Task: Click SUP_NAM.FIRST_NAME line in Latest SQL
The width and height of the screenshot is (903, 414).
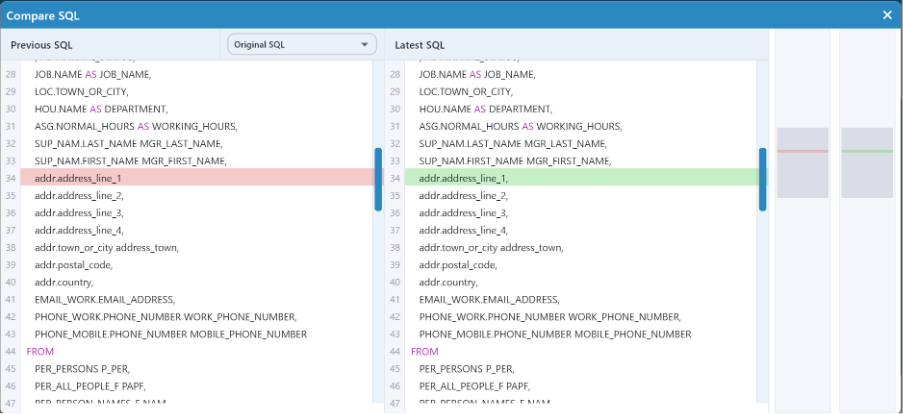Action: point(515,161)
